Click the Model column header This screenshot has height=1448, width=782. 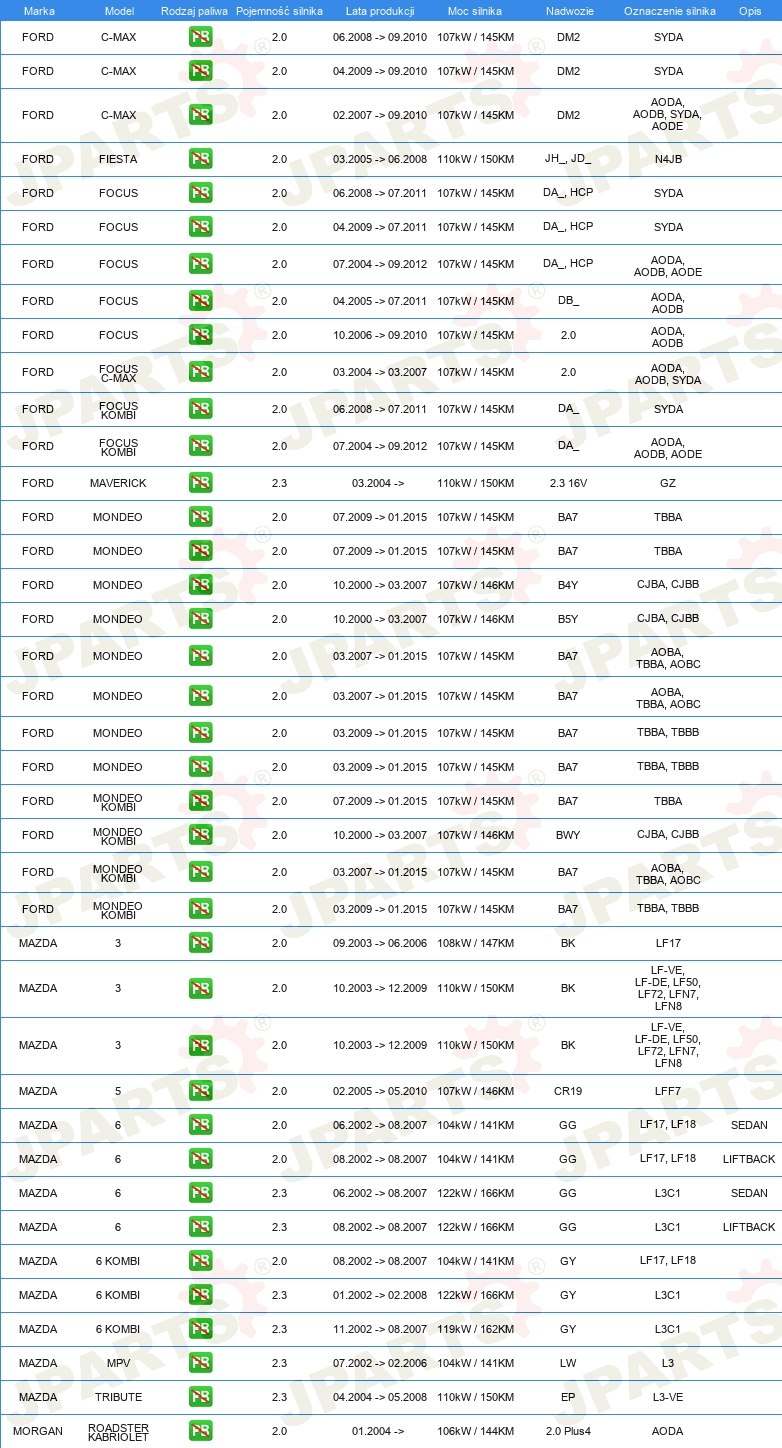click(x=119, y=11)
